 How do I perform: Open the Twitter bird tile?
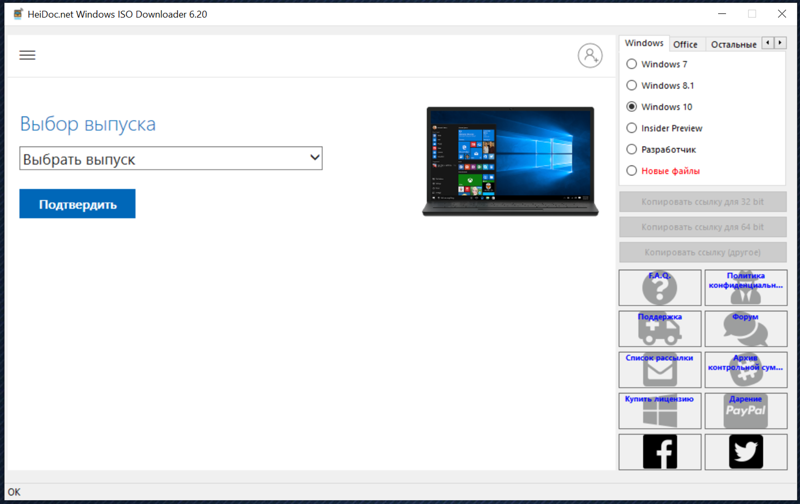(x=745, y=452)
